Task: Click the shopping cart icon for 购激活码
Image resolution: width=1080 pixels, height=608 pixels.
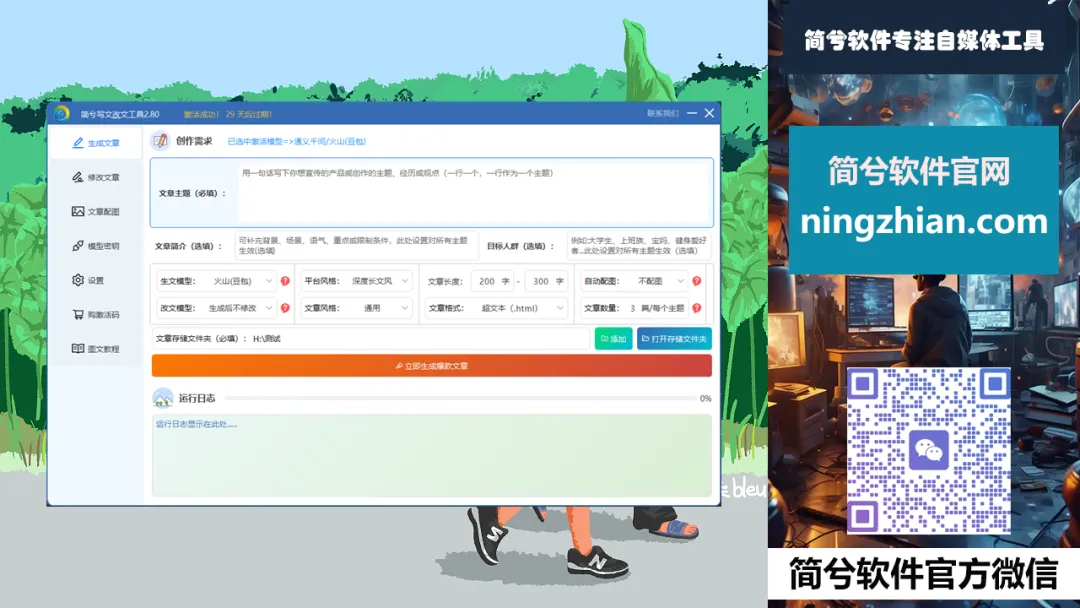Action: click(x=78, y=315)
